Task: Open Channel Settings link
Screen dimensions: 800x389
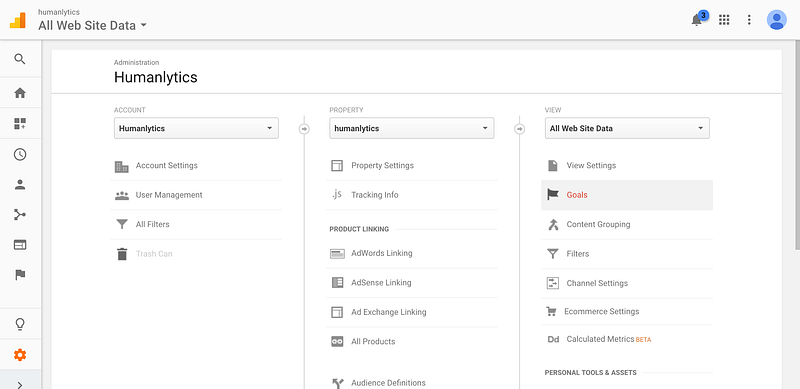Action: click(x=597, y=283)
